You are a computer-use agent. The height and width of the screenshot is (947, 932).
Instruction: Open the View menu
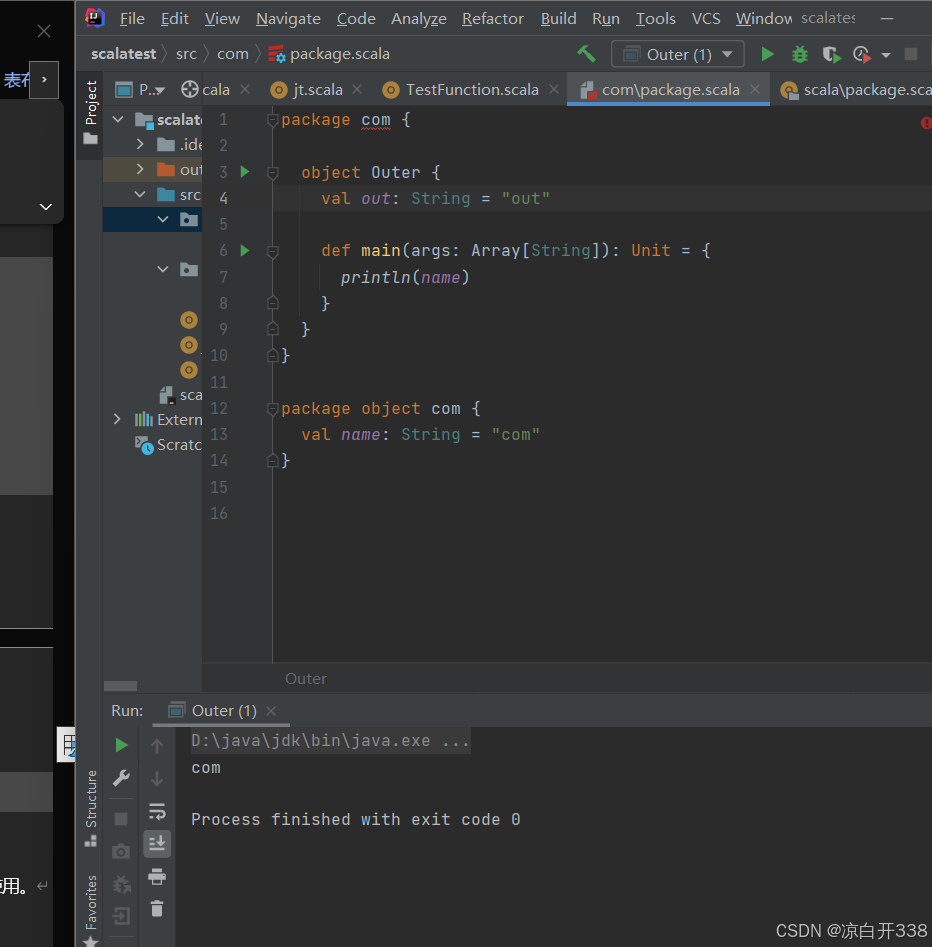coord(222,19)
